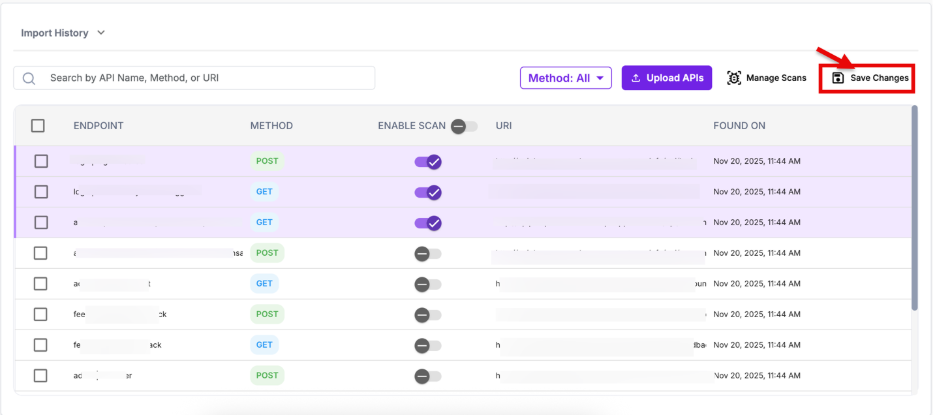
Task: Click the upload arrow icon on Upload APIs
Action: tap(636, 78)
